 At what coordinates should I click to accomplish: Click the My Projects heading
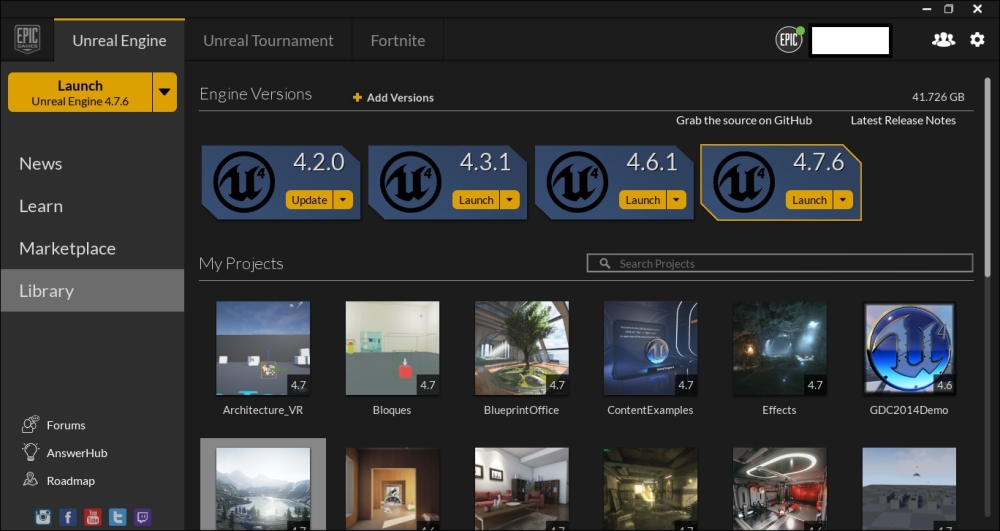(241, 263)
